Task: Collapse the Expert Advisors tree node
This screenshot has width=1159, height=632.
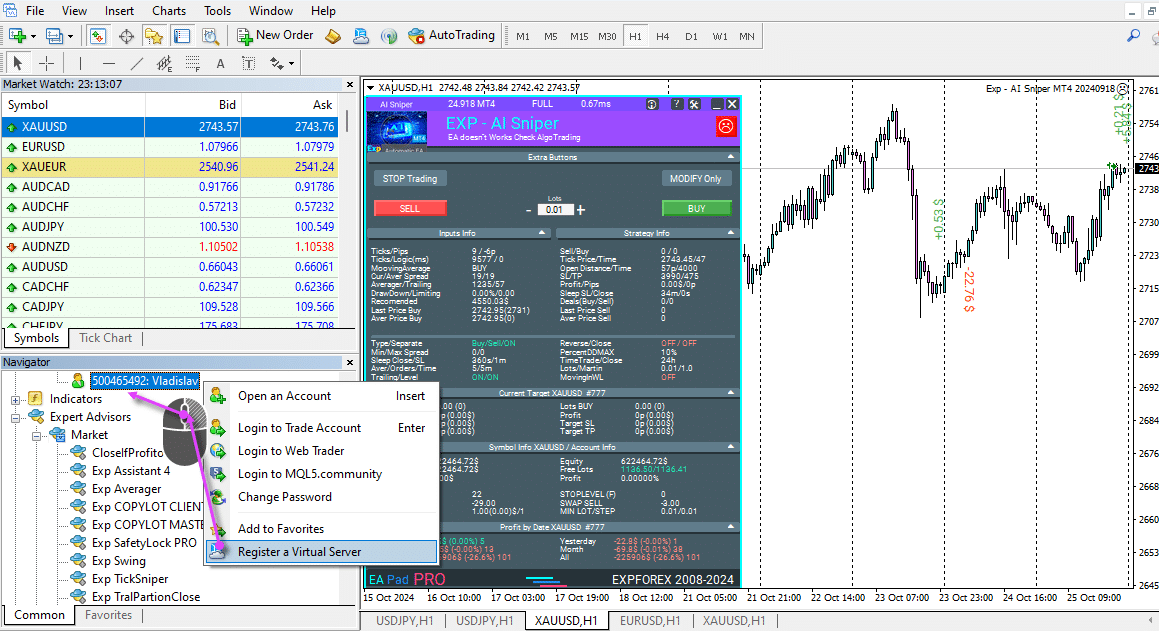Action: [16, 417]
